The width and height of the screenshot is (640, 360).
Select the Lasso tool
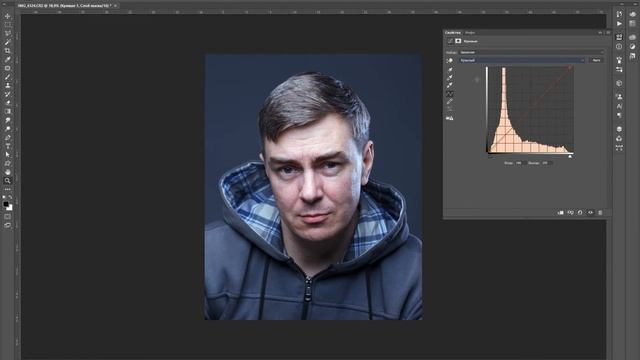(7, 33)
